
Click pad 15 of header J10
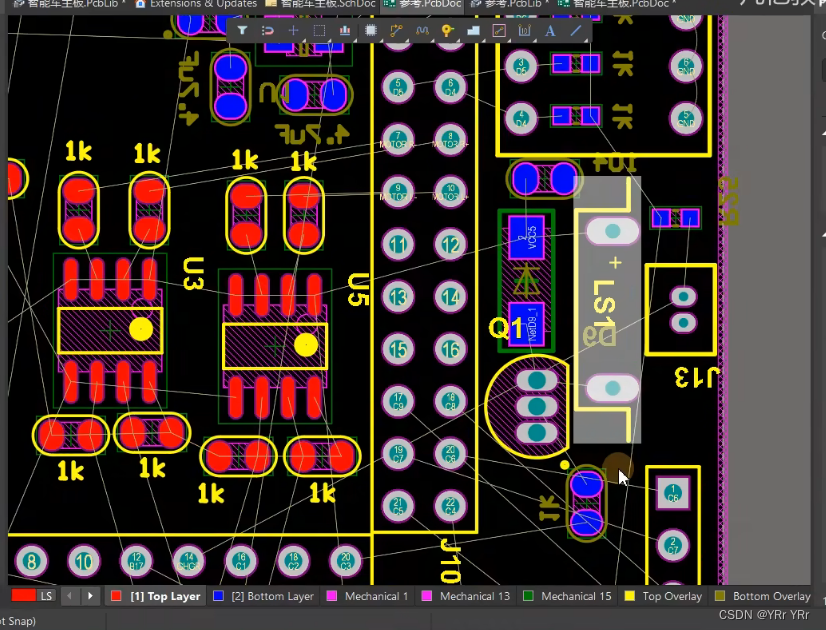[398, 349]
